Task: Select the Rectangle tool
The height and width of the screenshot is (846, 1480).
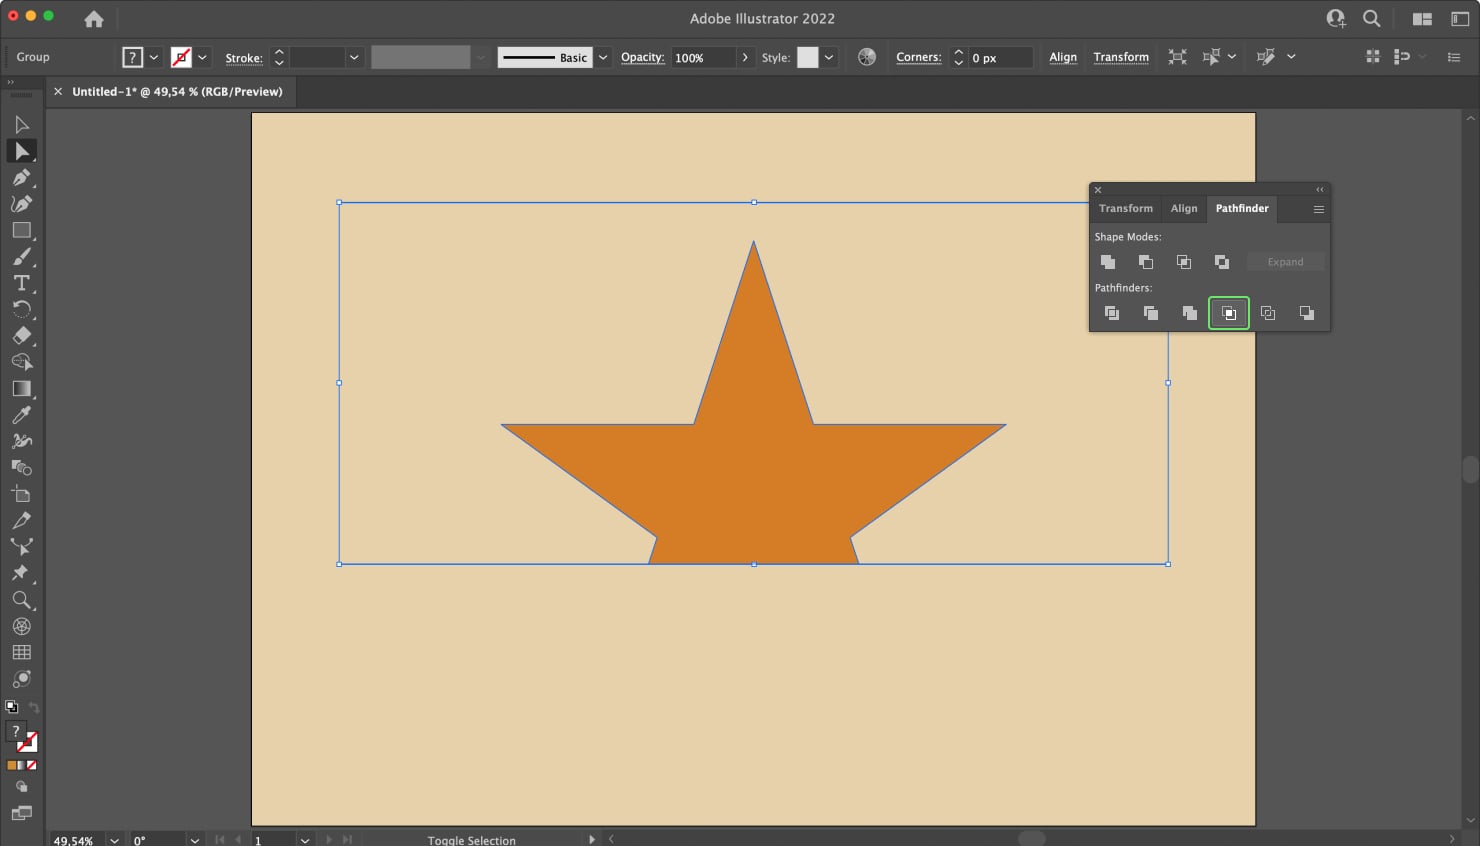Action: [22, 230]
